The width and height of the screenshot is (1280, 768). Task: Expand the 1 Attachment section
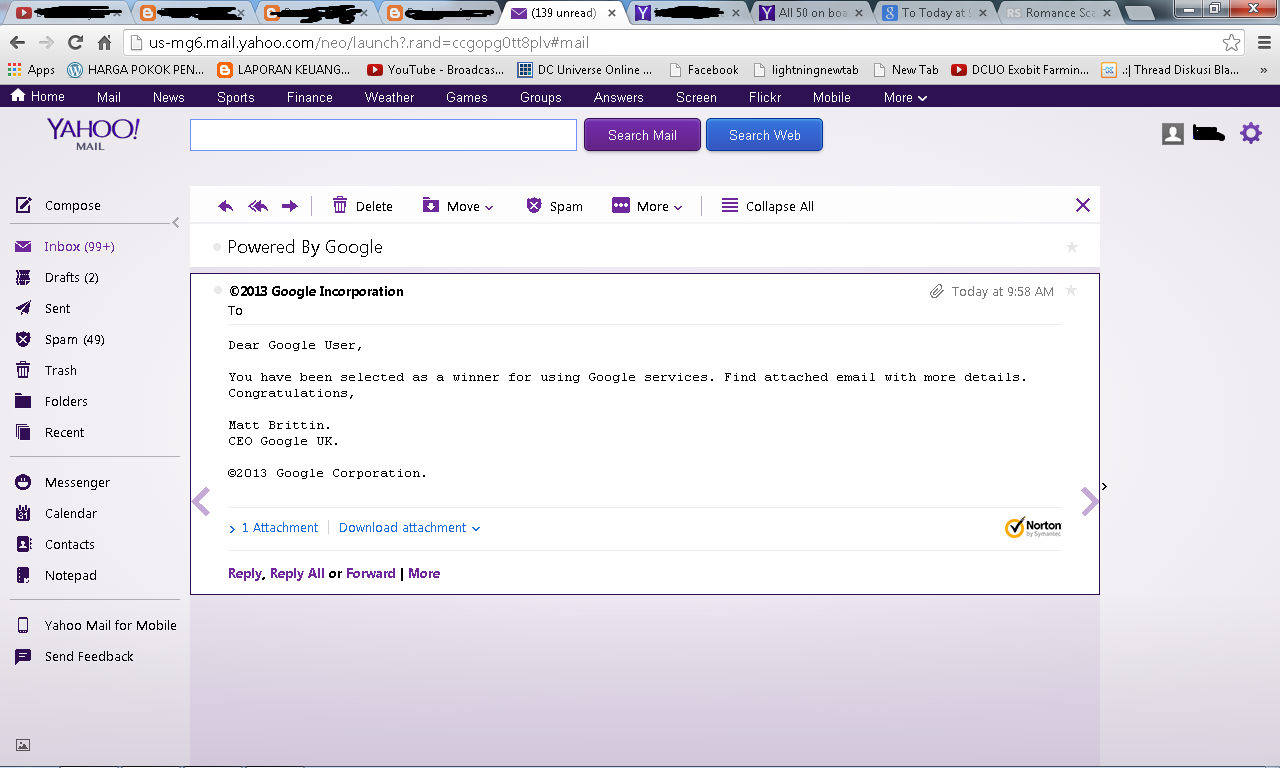[x=273, y=528]
